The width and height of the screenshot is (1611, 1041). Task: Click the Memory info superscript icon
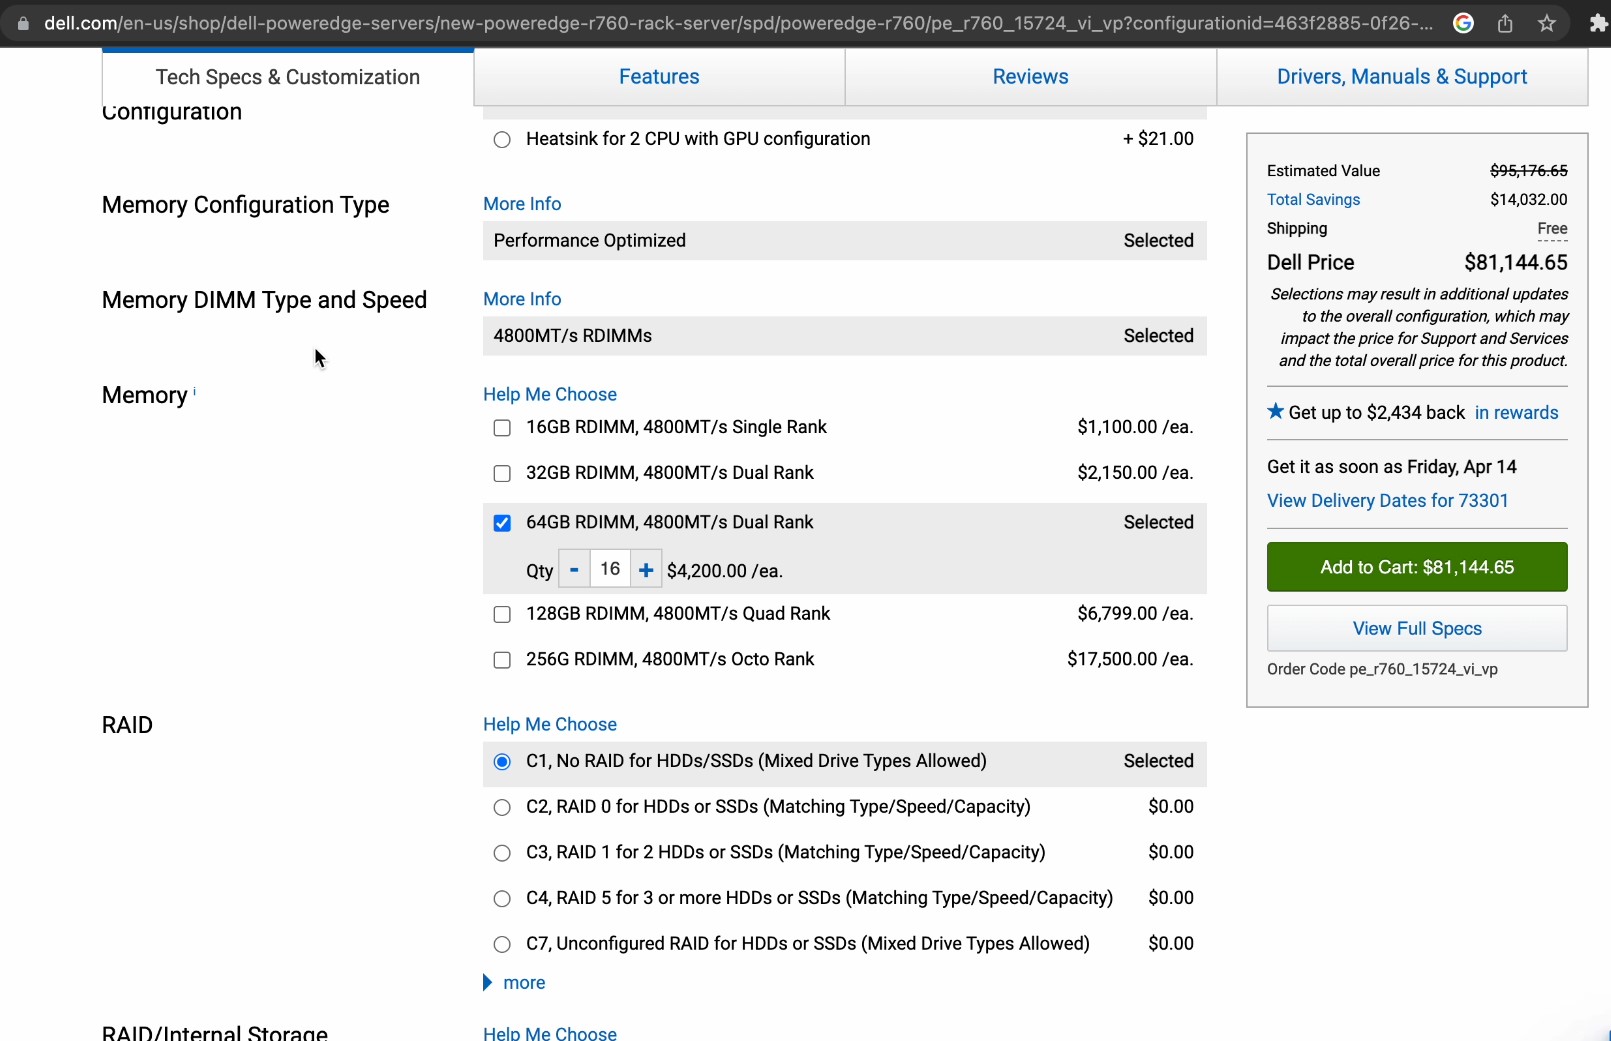[194, 392]
